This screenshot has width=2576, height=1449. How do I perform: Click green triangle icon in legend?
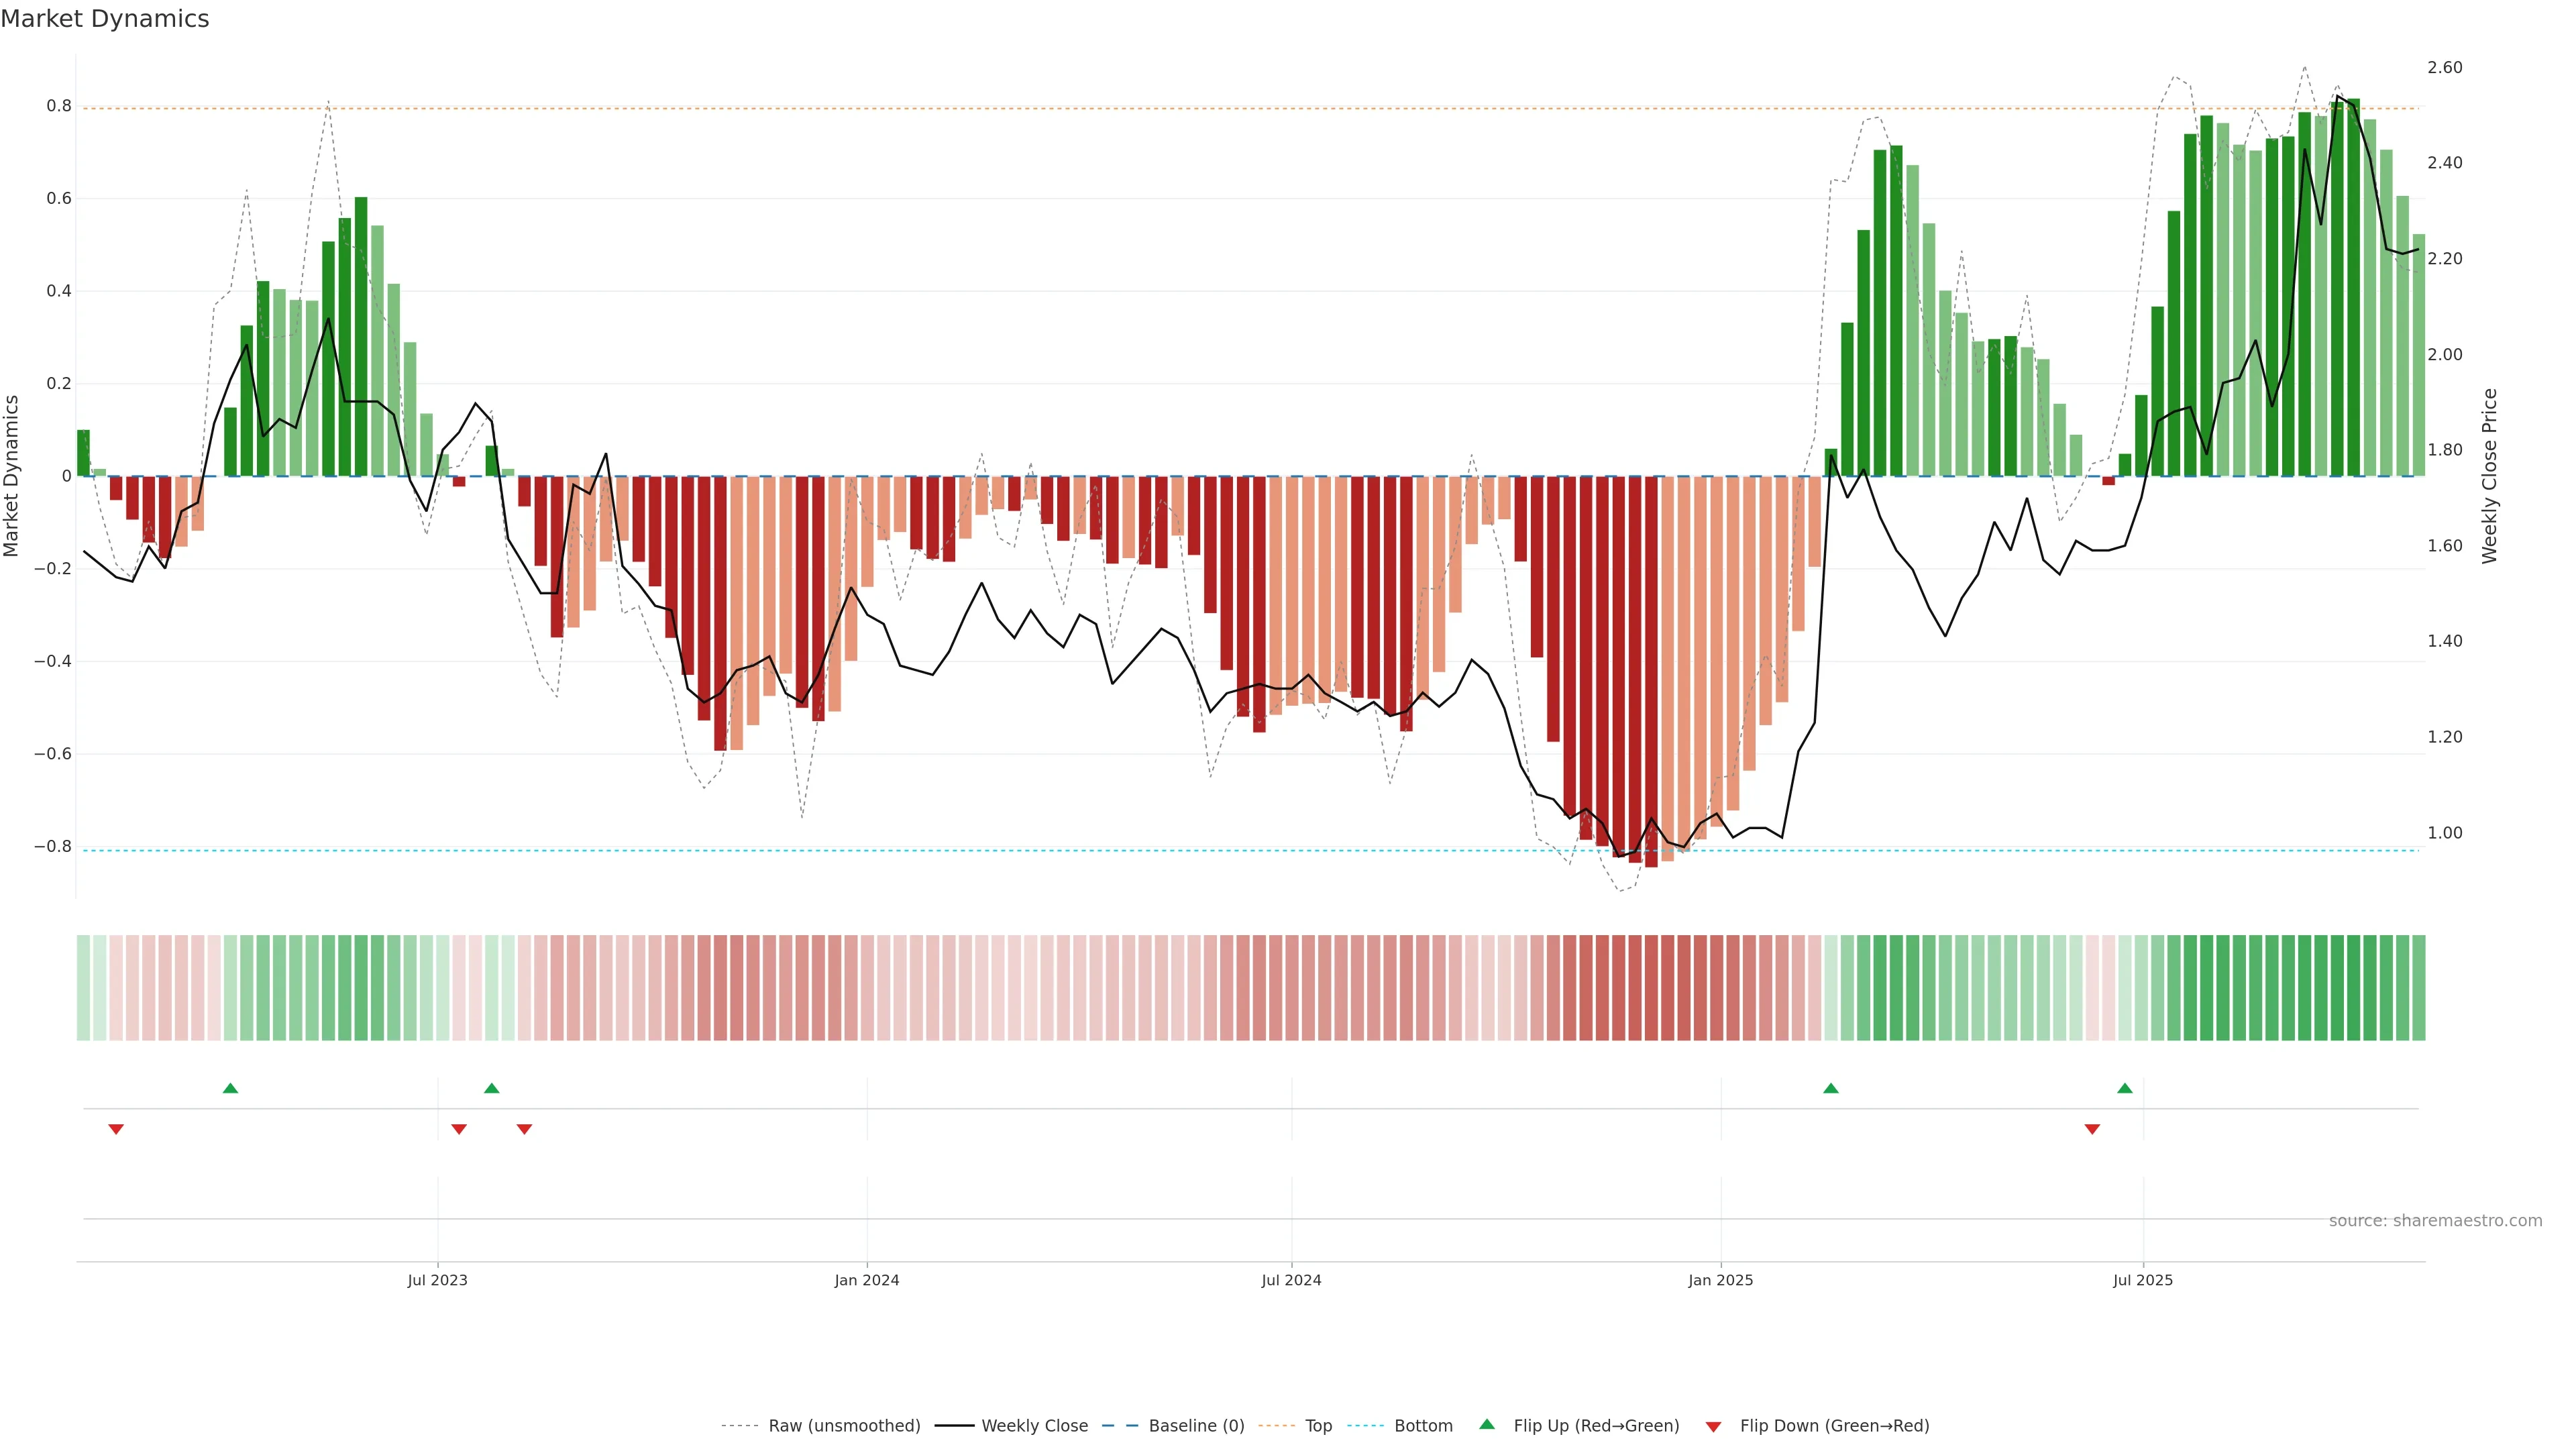click(x=1487, y=1424)
